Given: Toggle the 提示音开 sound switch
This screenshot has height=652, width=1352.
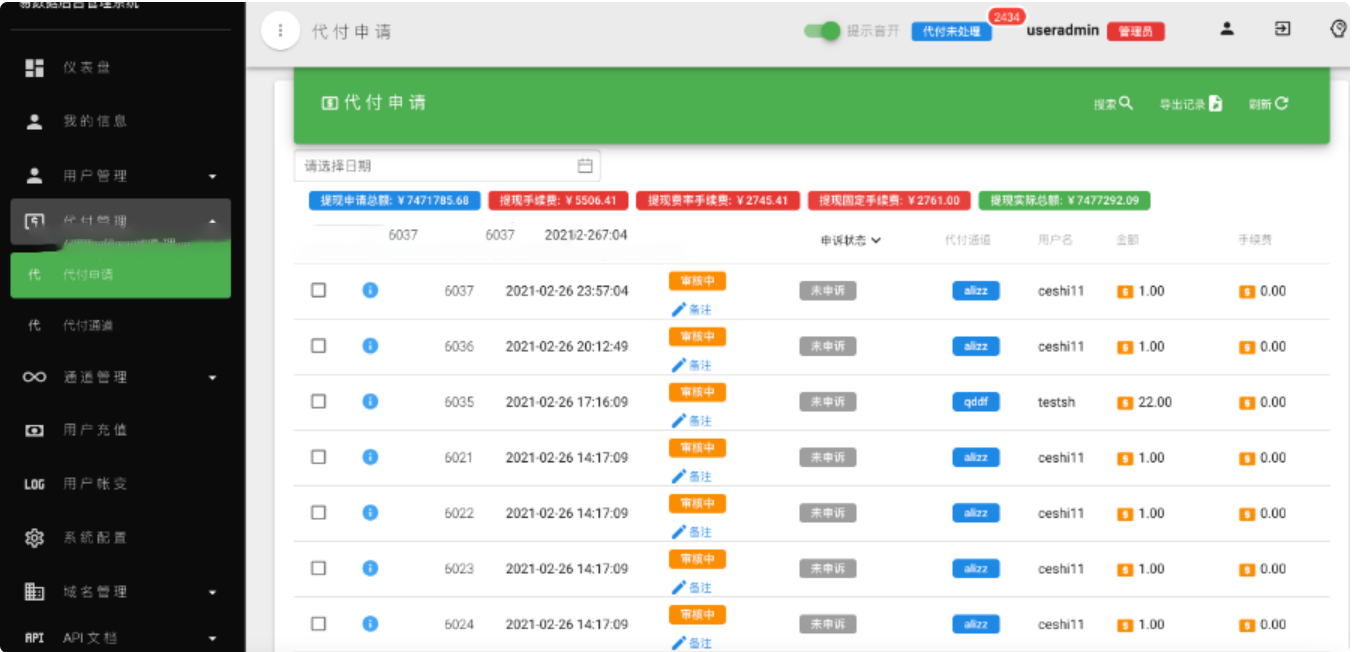Looking at the screenshot, I should coord(822,31).
